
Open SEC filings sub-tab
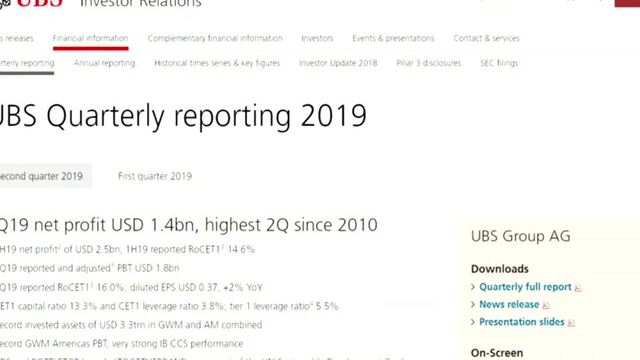click(499, 63)
